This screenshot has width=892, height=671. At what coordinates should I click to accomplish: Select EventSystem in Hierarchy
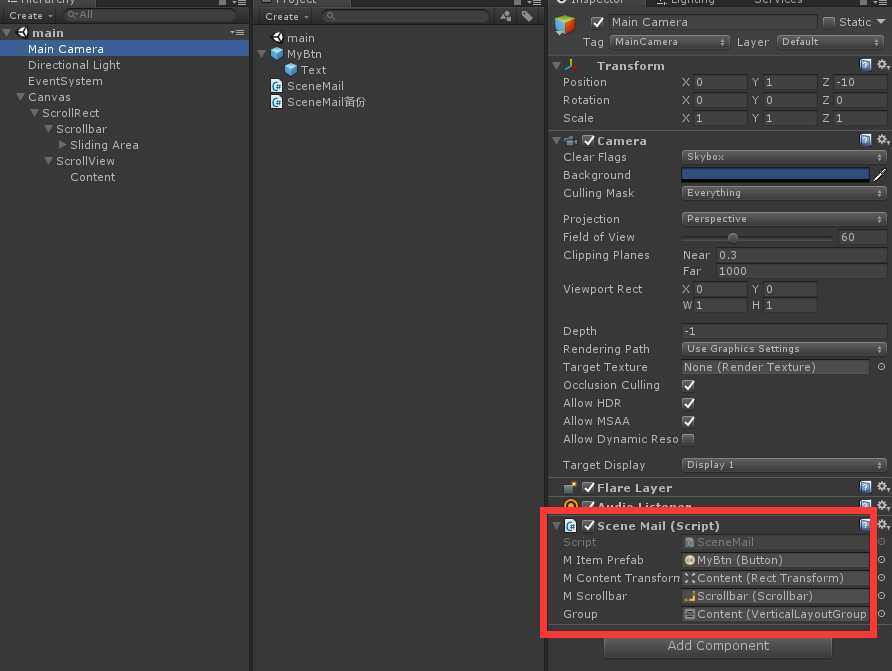[x=65, y=81]
